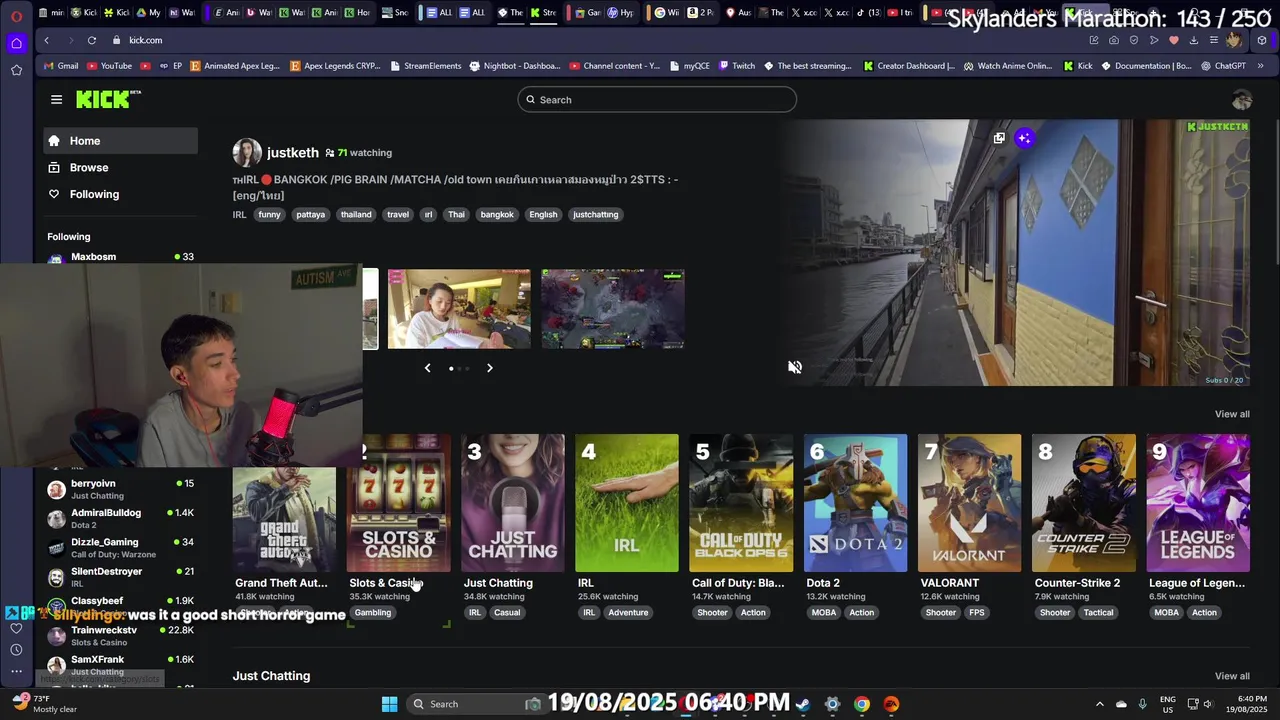The height and width of the screenshot is (720, 1280).
Task: Open Slots & Casino category card
Action: [399, 503]
